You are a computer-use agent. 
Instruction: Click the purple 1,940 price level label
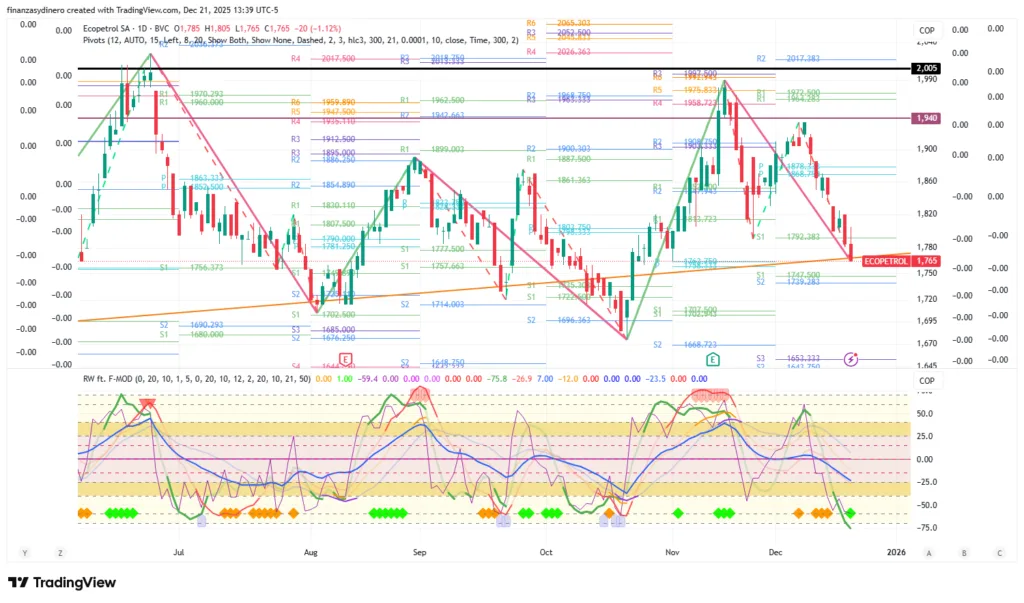tap(926, 118)
